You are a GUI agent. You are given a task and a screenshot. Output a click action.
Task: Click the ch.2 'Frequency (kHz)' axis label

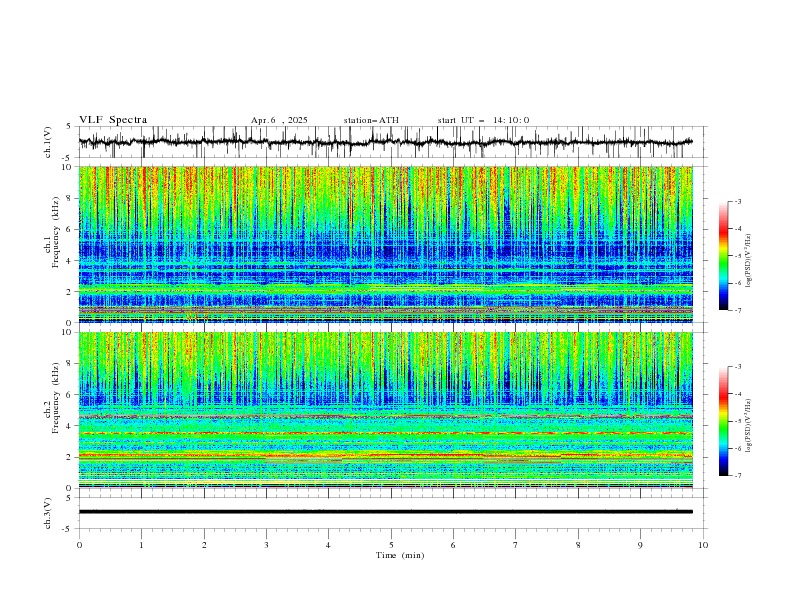coord(56,398)
